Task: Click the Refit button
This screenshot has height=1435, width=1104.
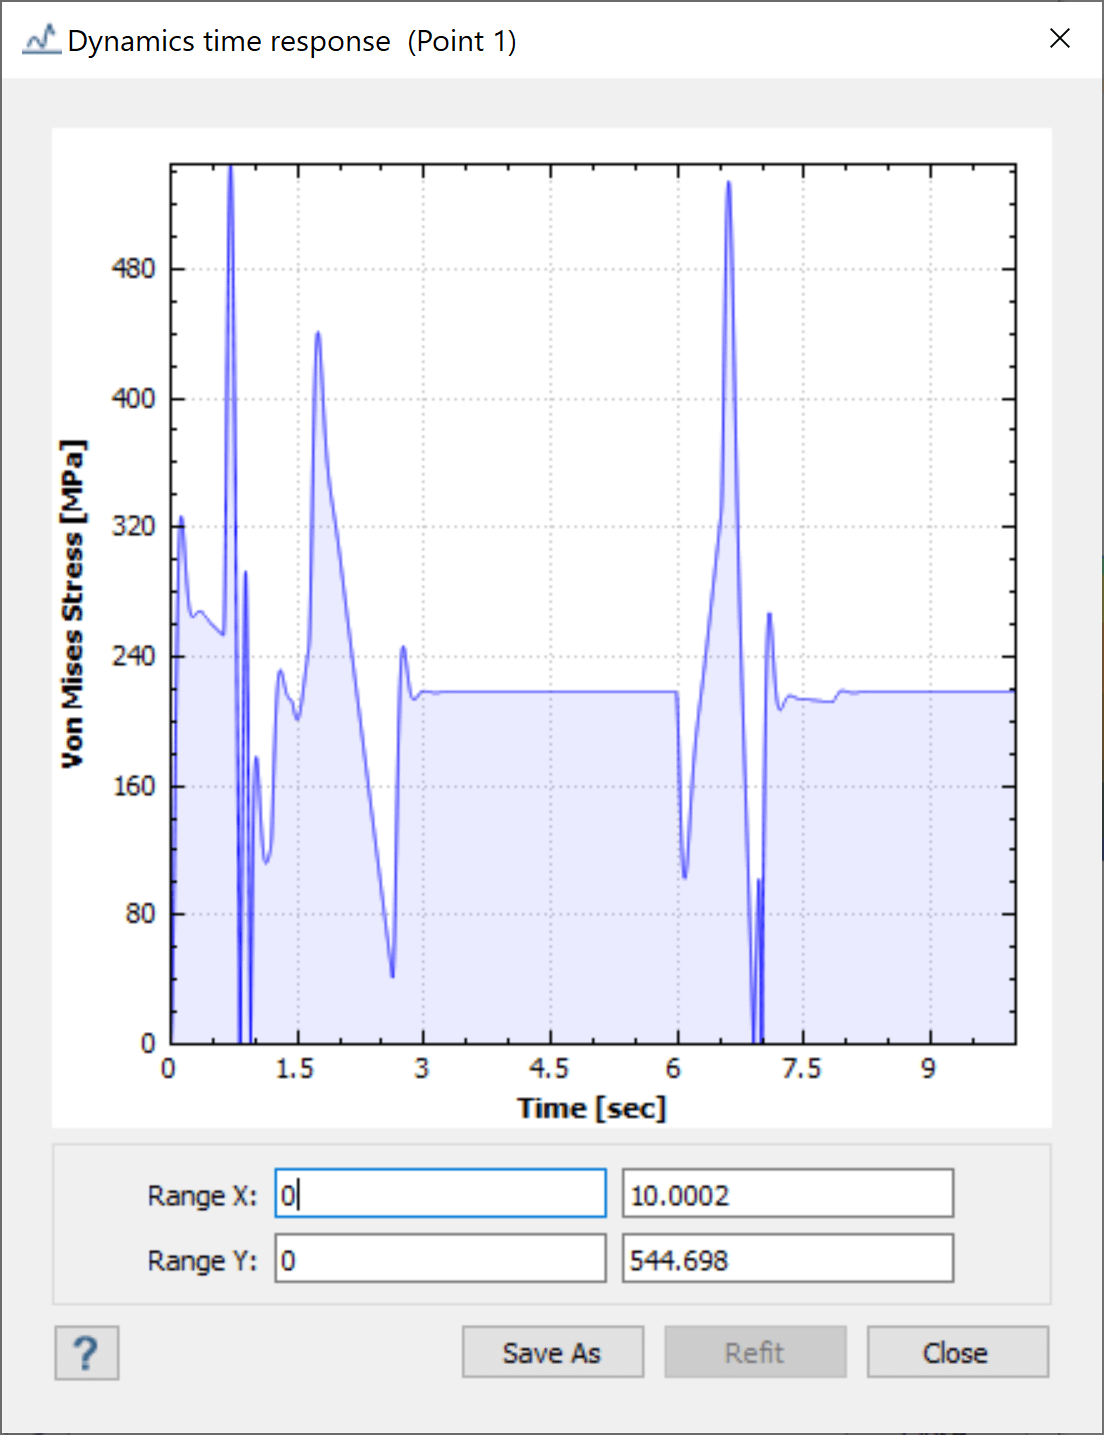Action: point(755,1353)
